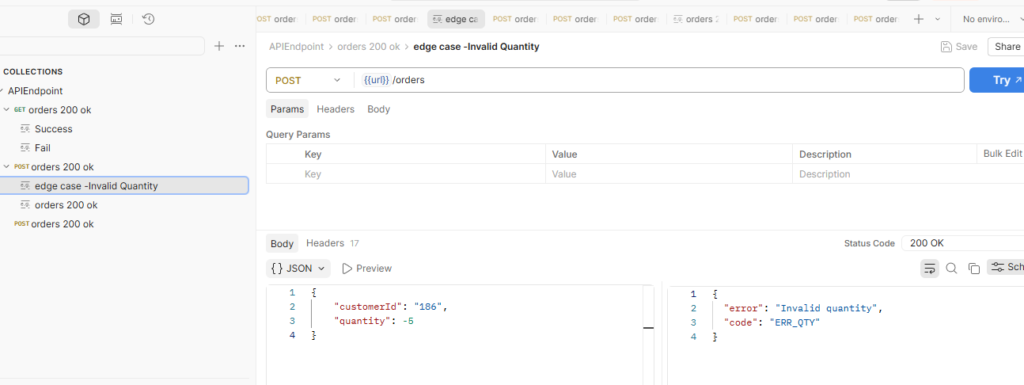
Task: Open the Collections cube icon in sidebar
Action: 84,20
